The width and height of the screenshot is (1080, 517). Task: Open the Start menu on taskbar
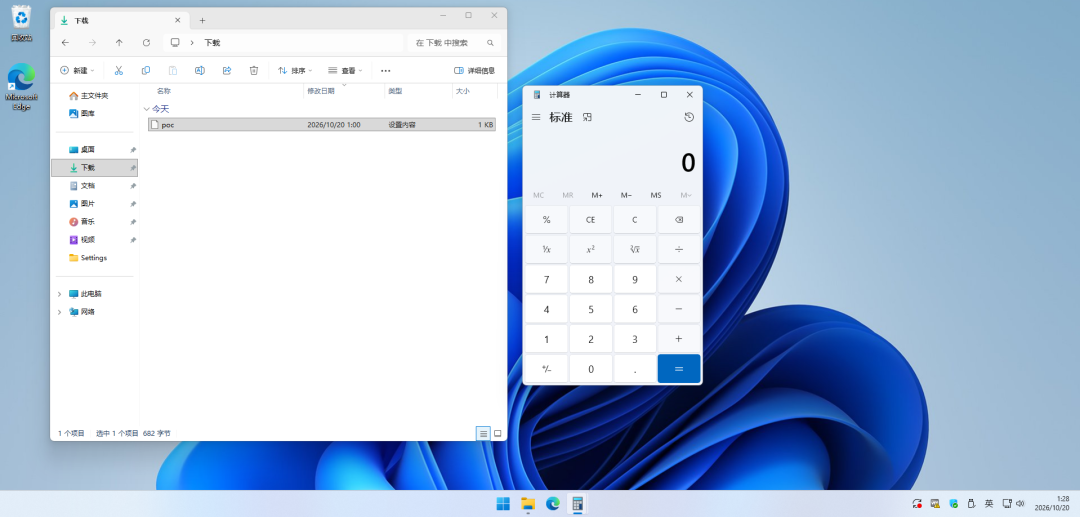[503, 503]
